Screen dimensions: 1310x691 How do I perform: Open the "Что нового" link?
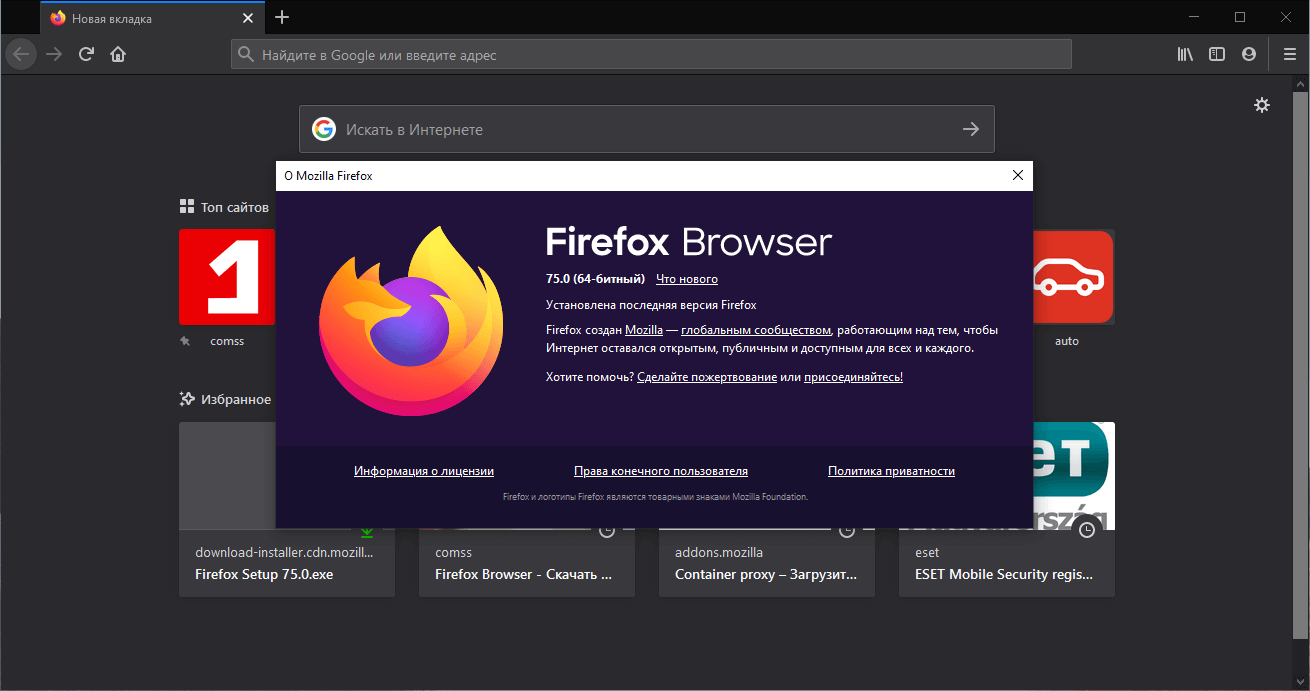pyautogui.click(x=686, y=278)
